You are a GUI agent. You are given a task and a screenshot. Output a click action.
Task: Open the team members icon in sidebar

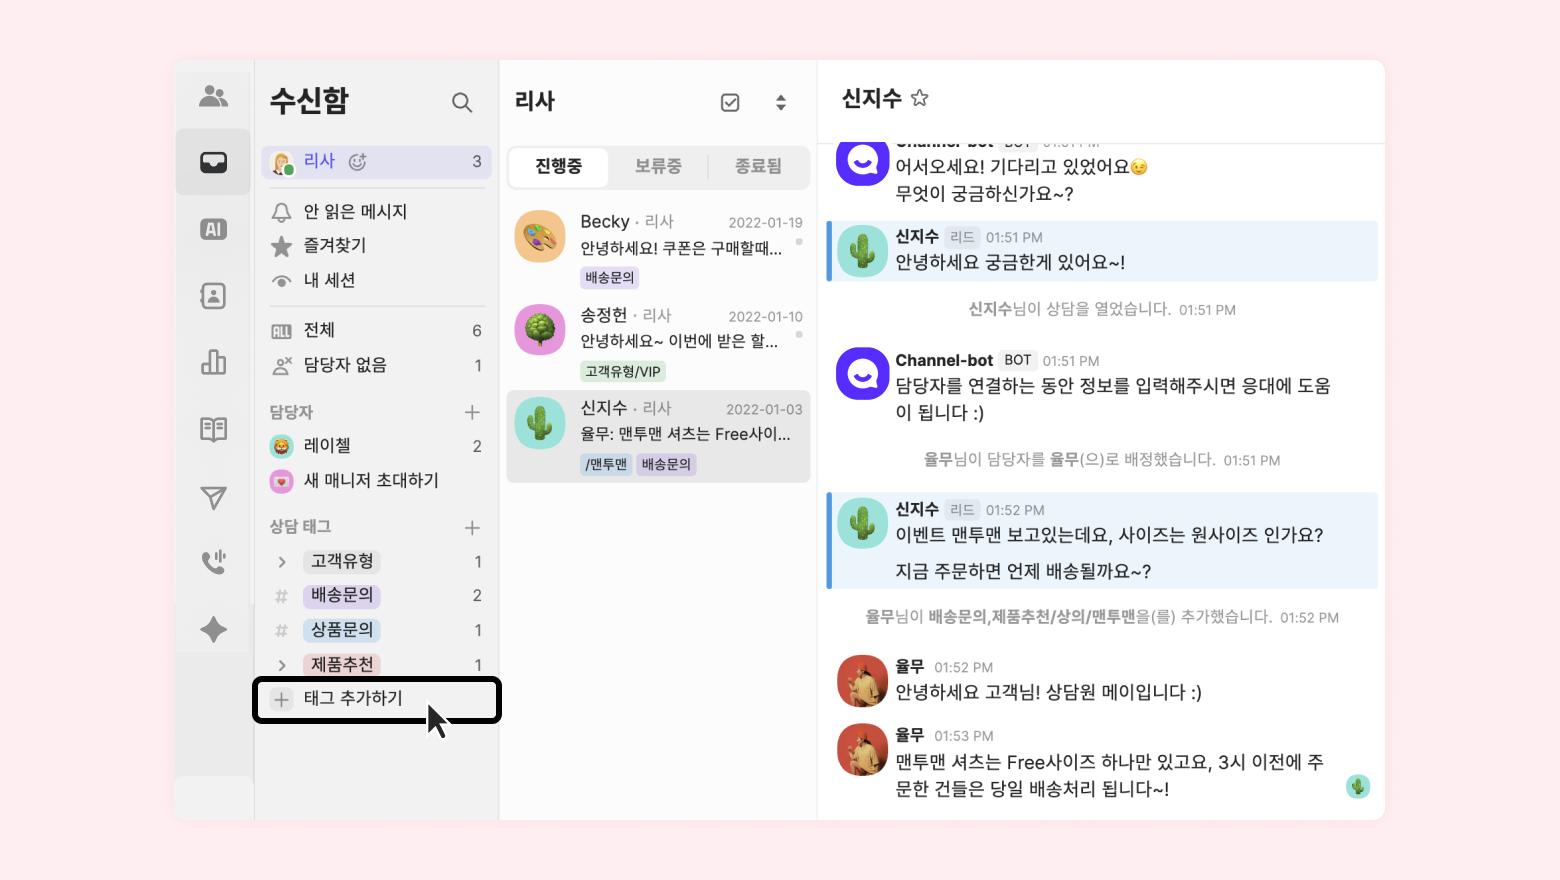point(213,96)
